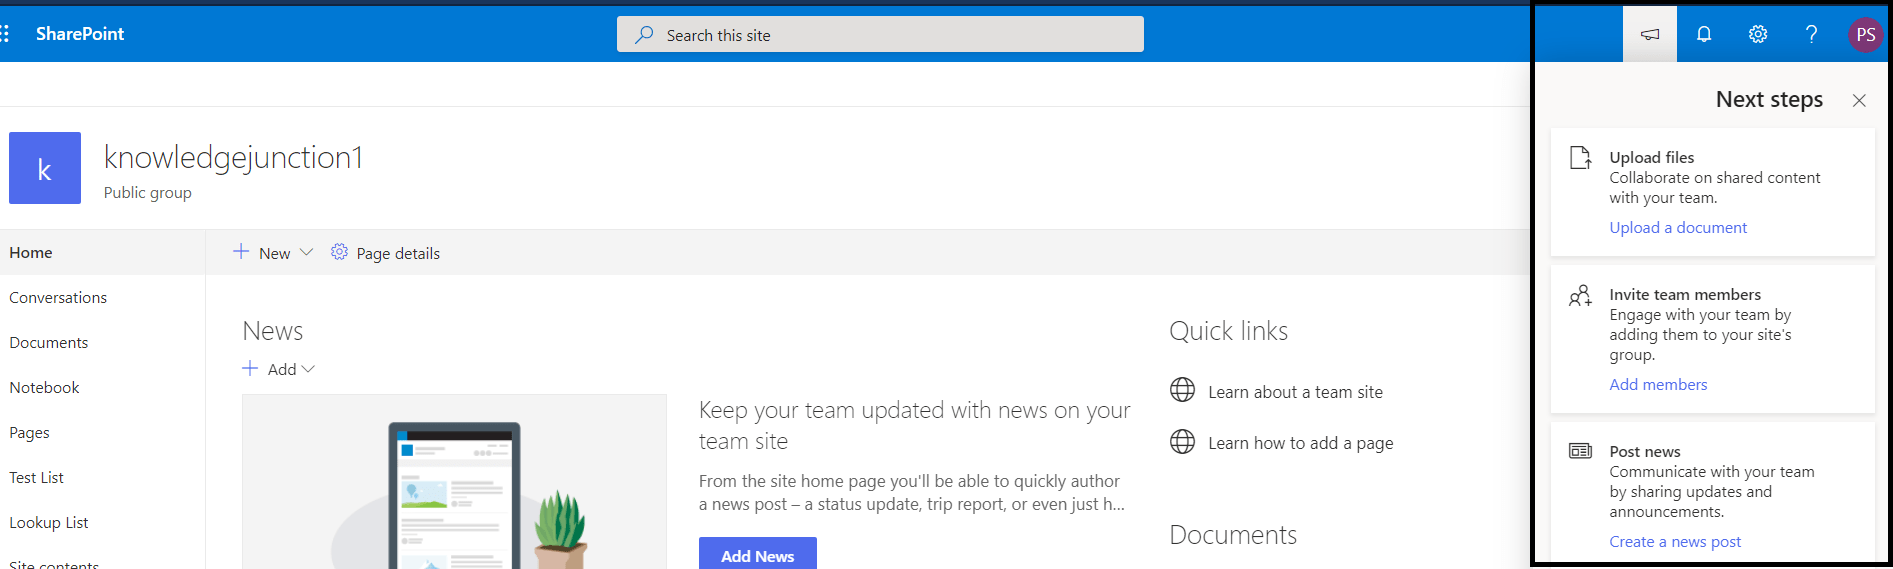
Task: Select Home in the left navigation
Action: [102, 252]
